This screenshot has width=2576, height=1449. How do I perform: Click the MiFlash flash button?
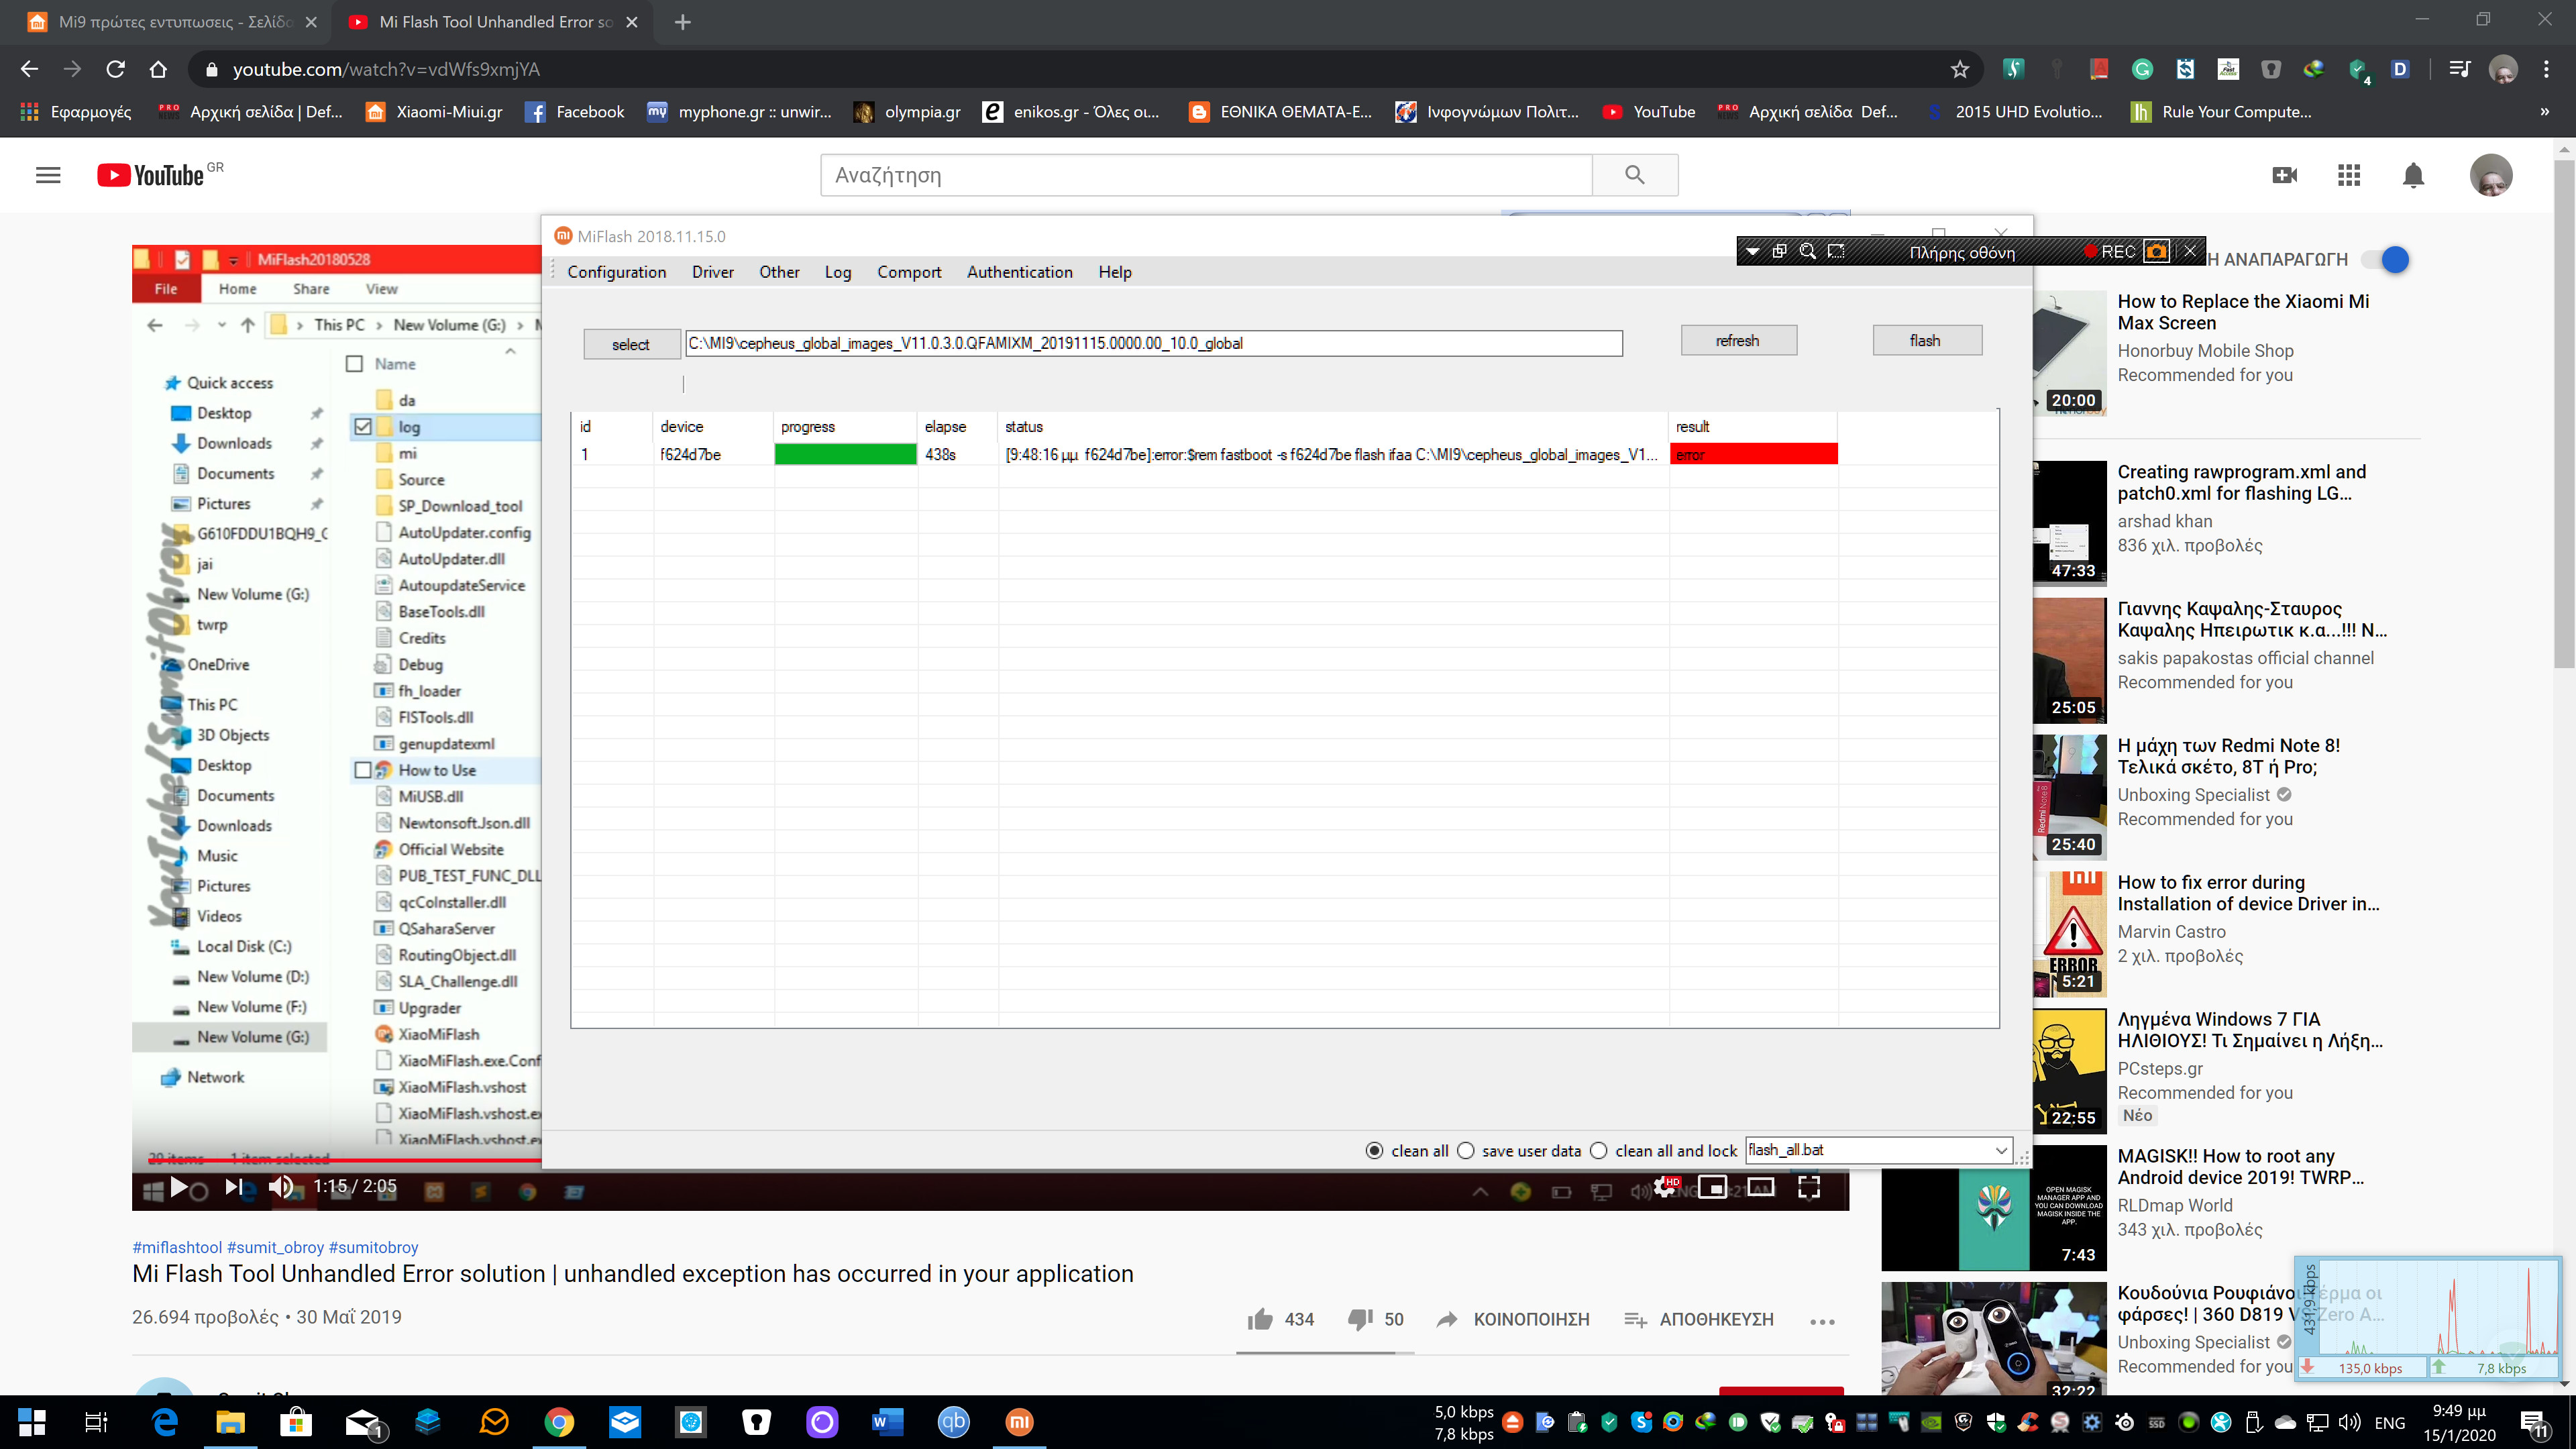[x=1926, y=341]
